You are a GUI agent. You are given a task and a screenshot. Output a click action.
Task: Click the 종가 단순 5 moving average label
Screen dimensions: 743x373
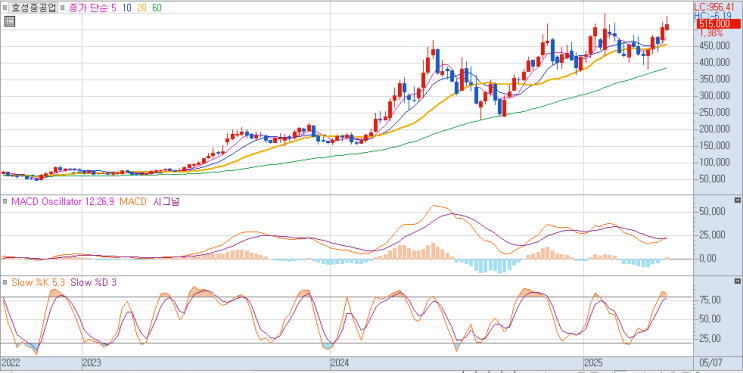[92, 8]
